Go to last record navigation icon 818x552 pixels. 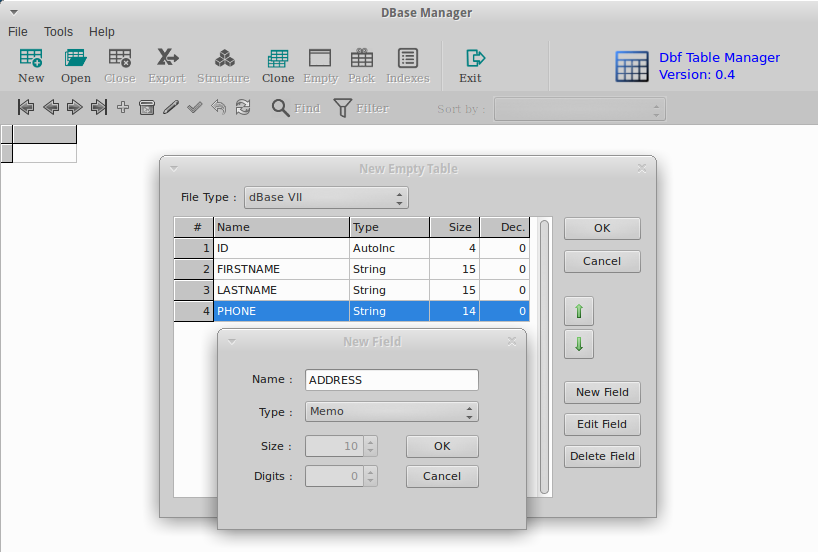[x=99, y=107]
